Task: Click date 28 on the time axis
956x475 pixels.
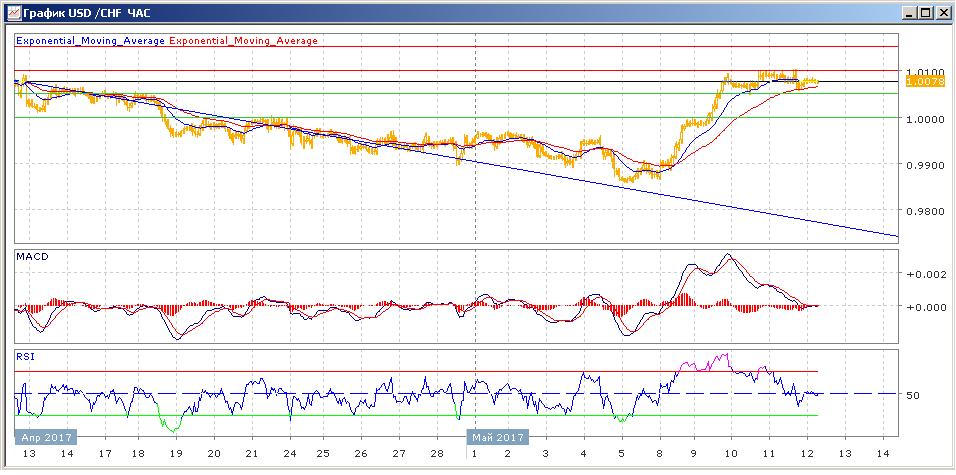Action: (437, 454)
